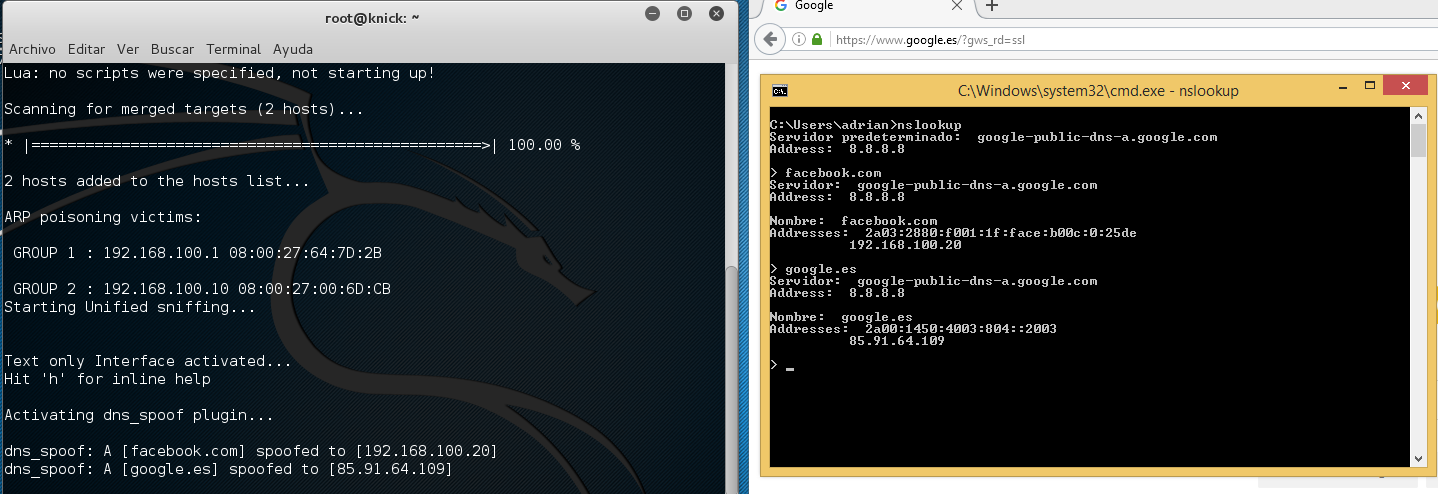Open the Terminal menu in menu bar
The height and width of the screenshot is (494, 1438).
(234, 49)
